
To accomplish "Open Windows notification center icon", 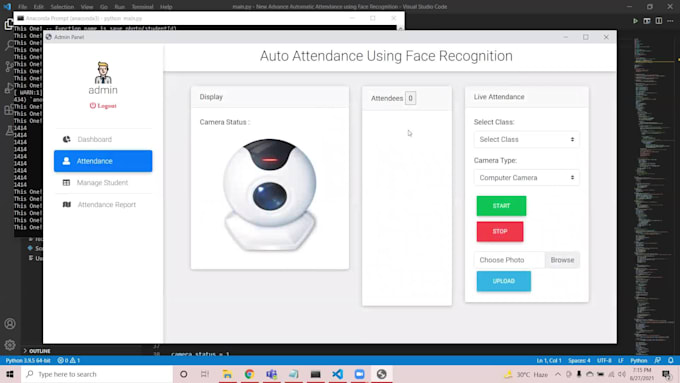I will tap(666, 374).
